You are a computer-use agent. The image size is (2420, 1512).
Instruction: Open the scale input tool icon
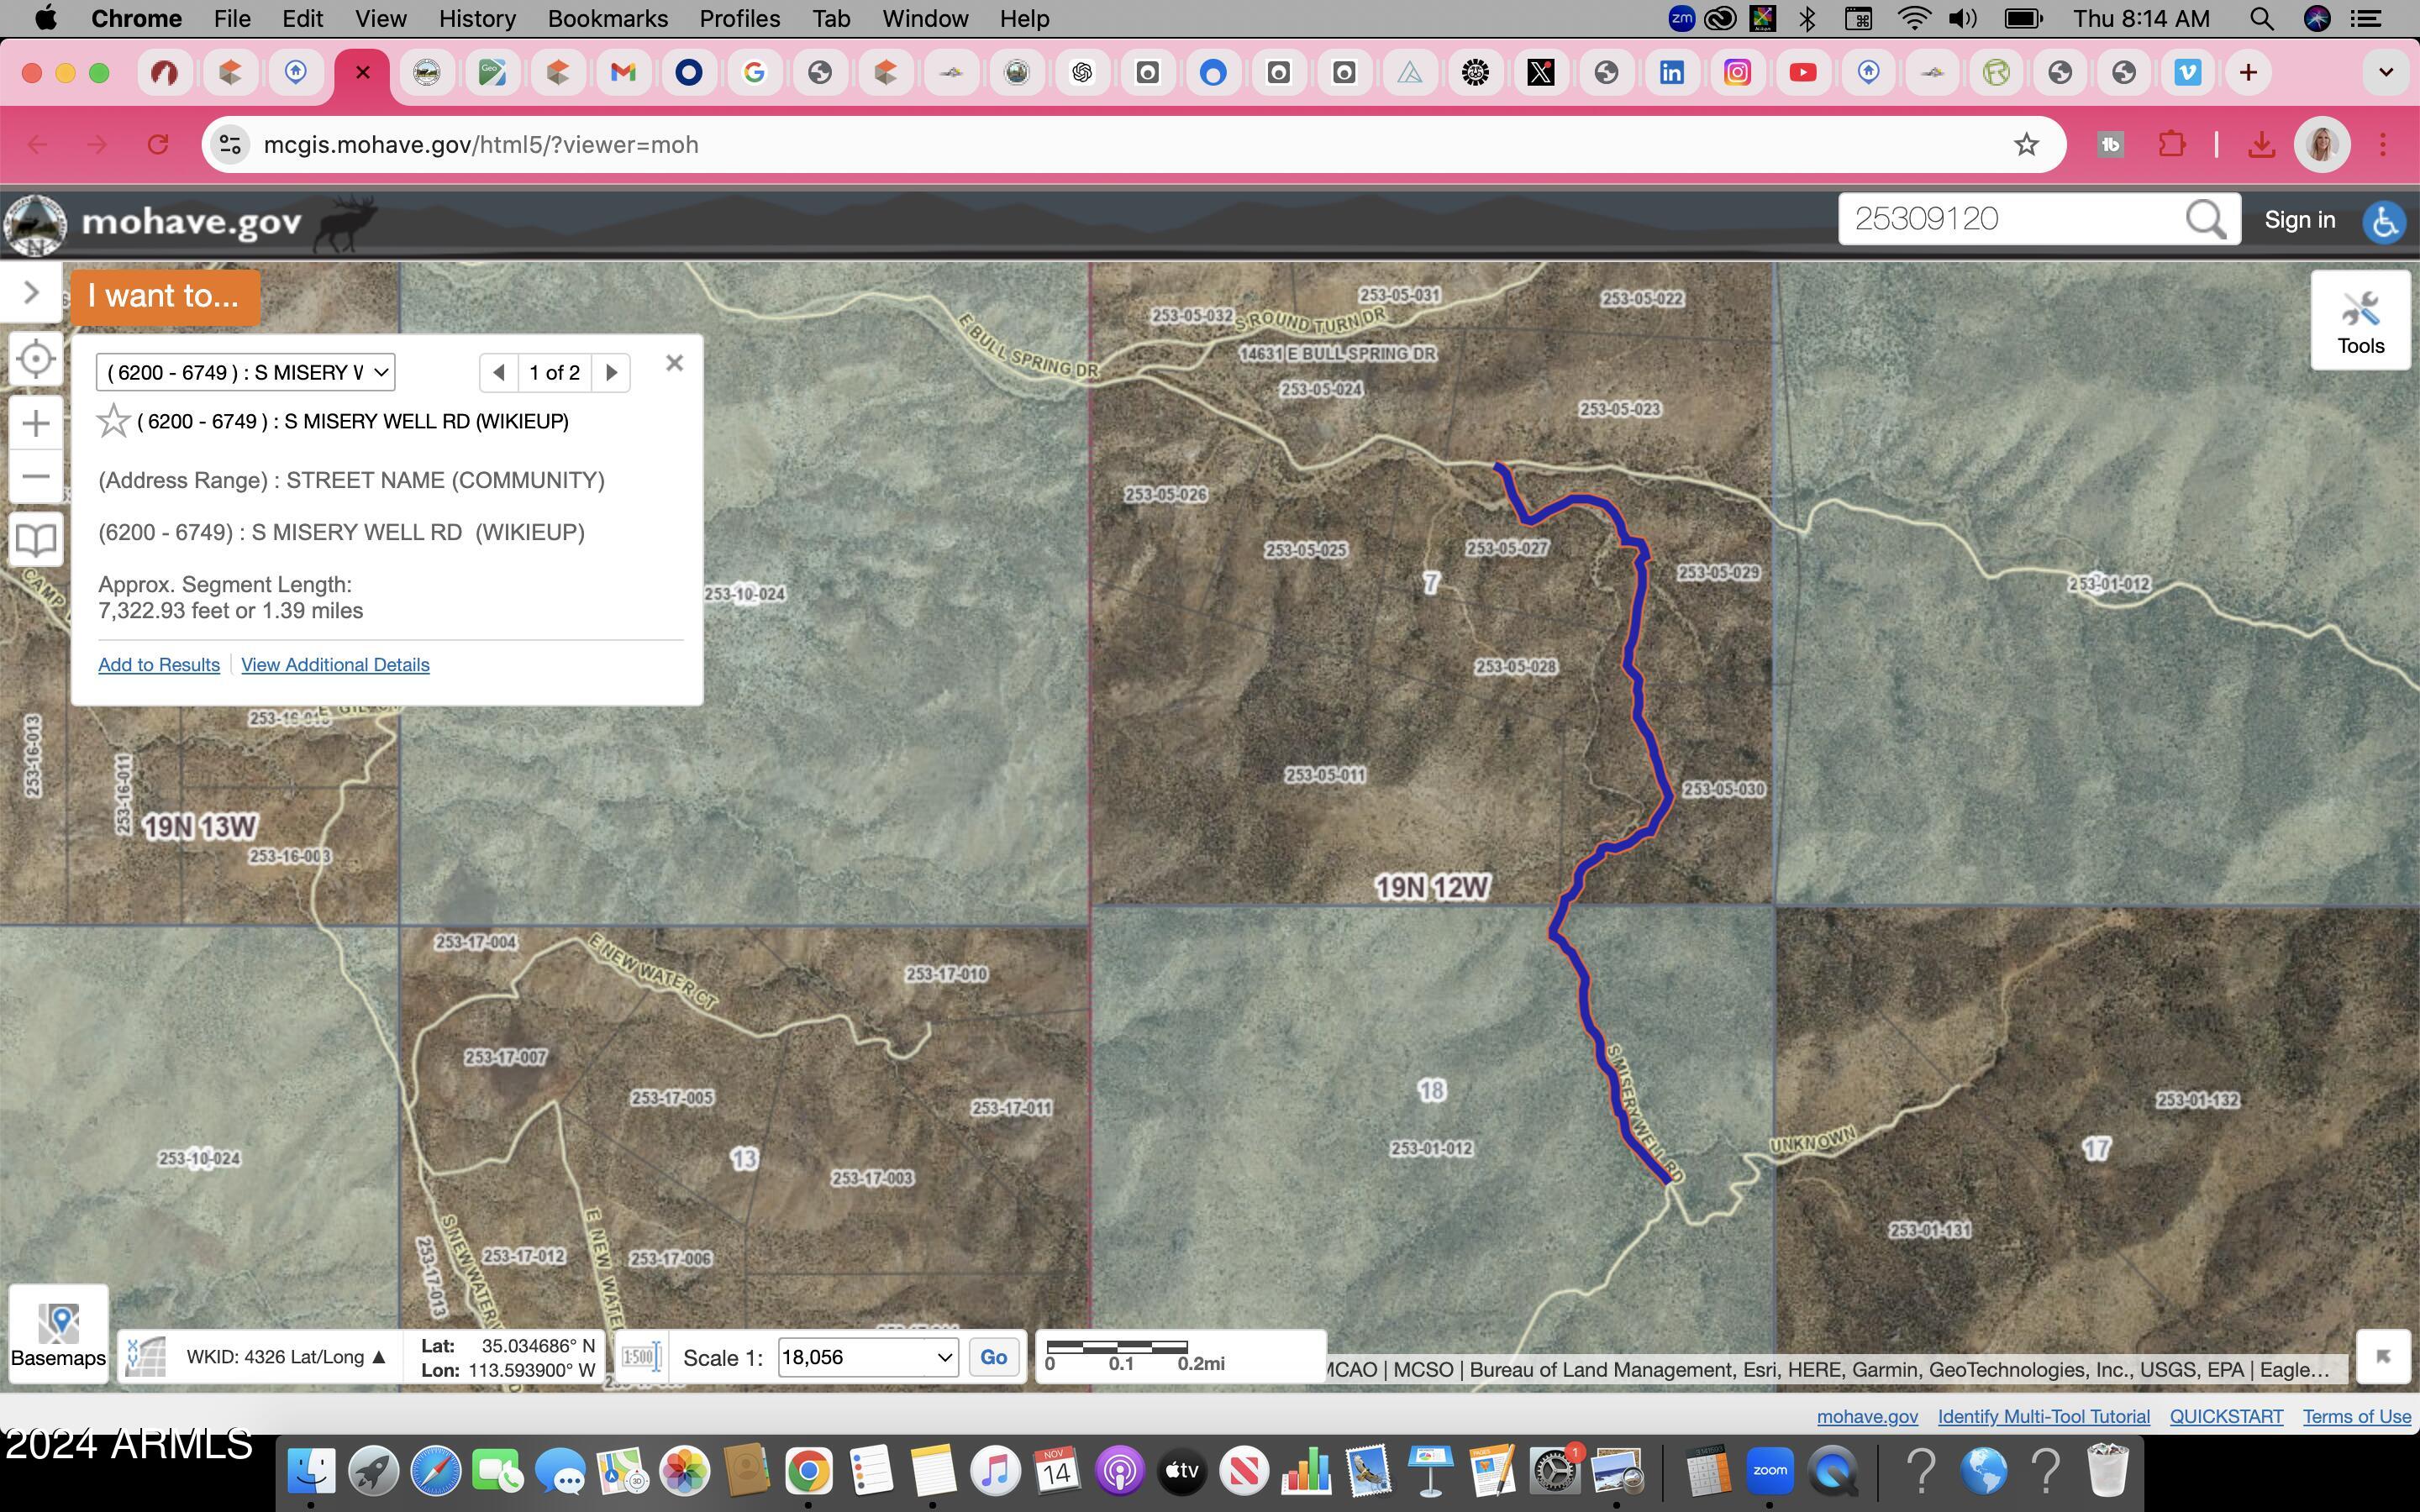coord(640,1356)
